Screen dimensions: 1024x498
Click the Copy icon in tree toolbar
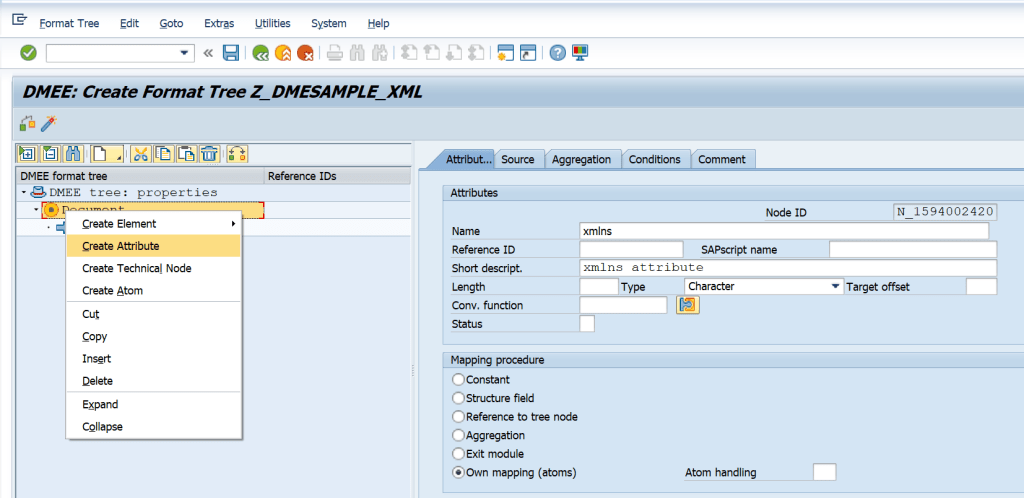[163, 154]
